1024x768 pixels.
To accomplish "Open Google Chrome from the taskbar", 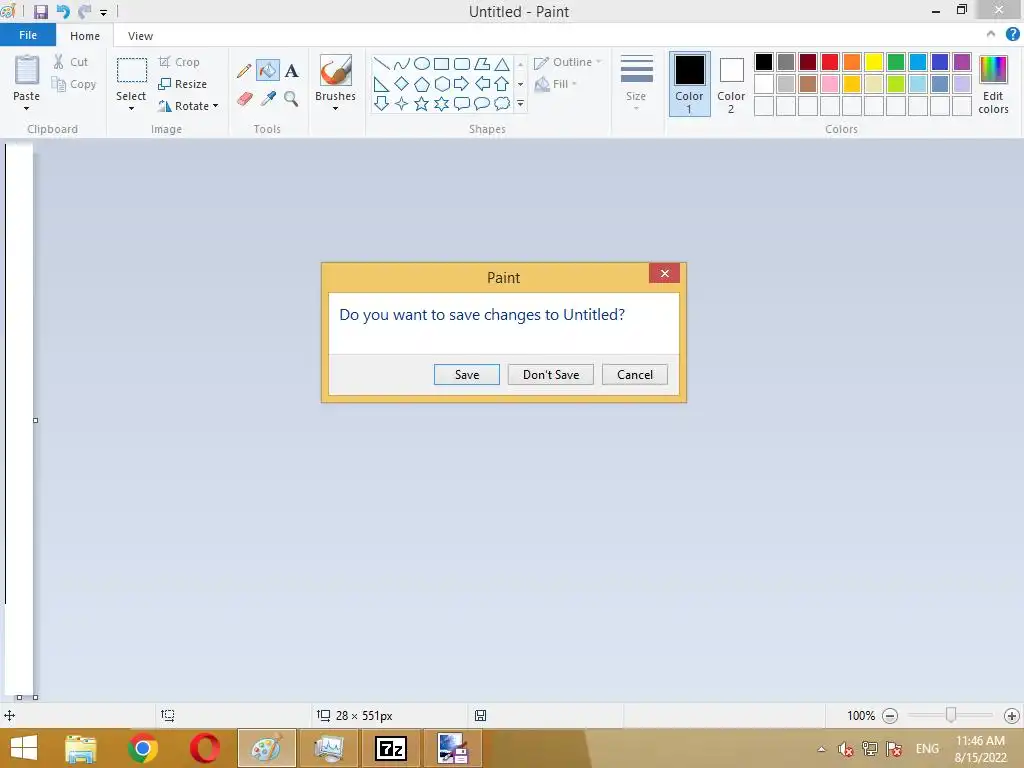I will coord(142,748).
